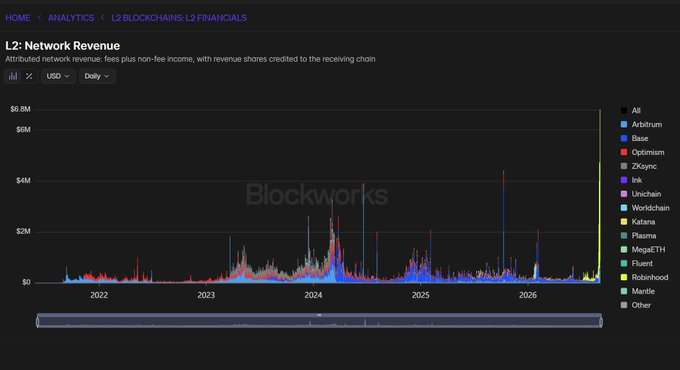Toggle Worldchain legend entry
Image resolution: width=680 pixels, height=370 pixels.
pos(645,208)
